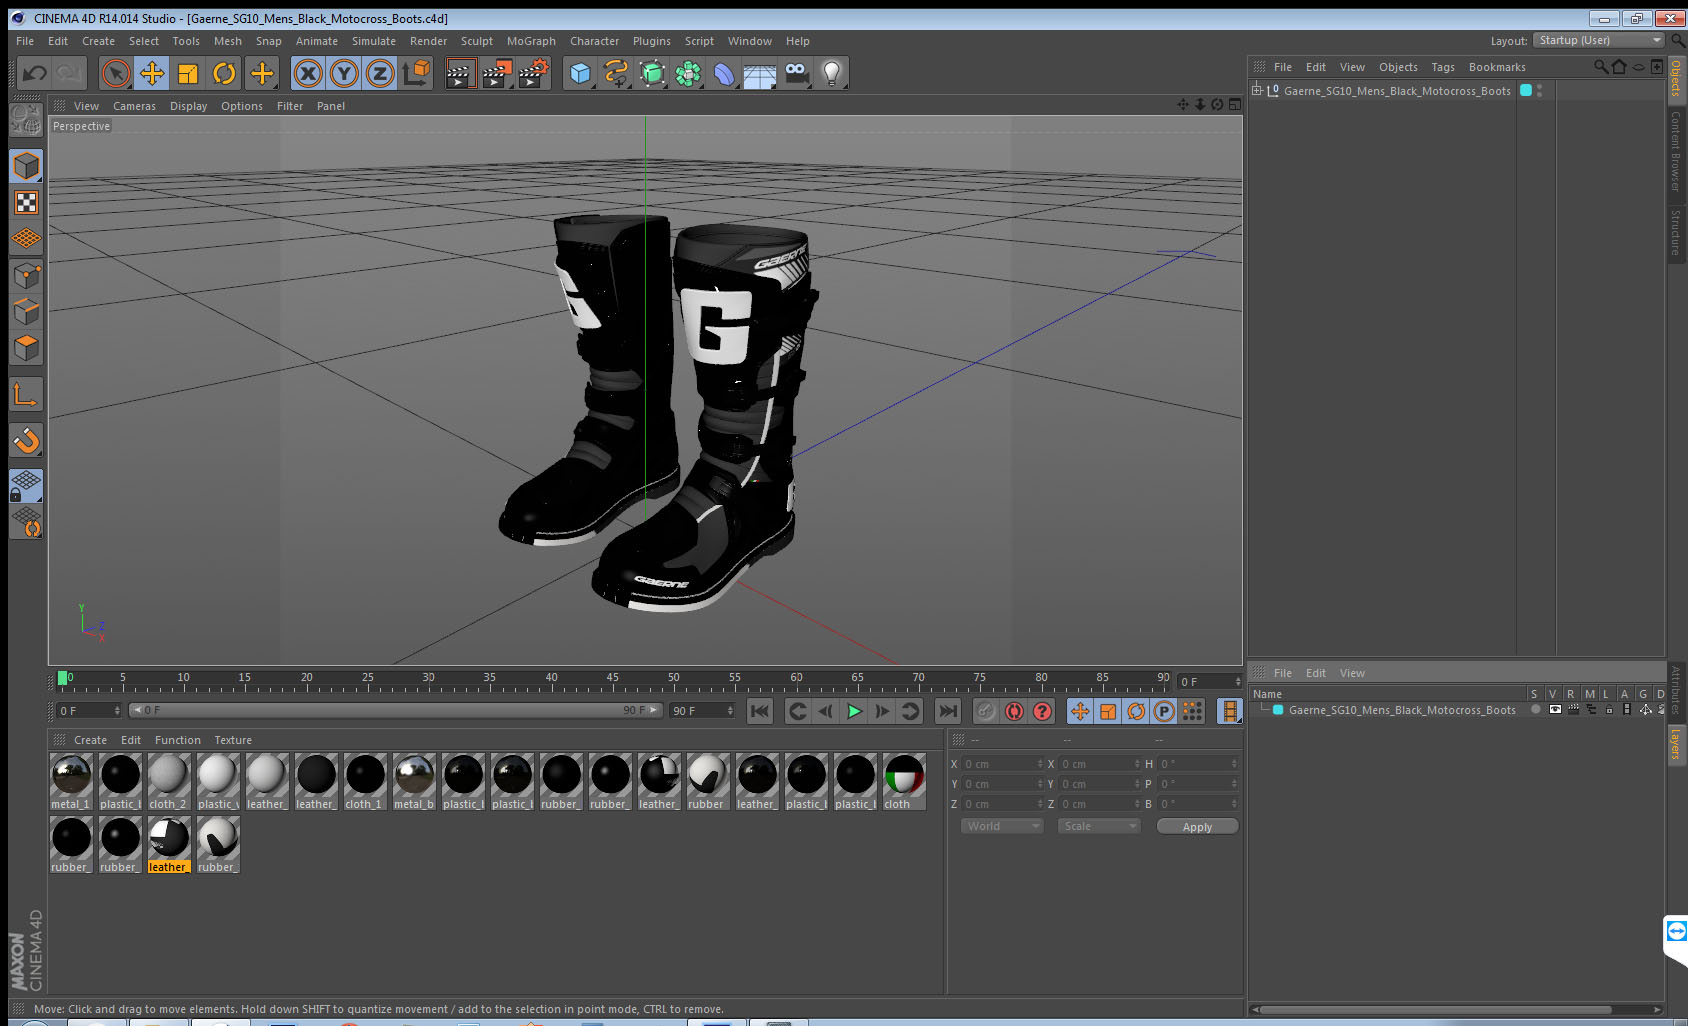Open viewport Display menu
Image resolution: width=1688 pixels, height=1026 pixels.
pyautogui.click(x=188, y=106)
